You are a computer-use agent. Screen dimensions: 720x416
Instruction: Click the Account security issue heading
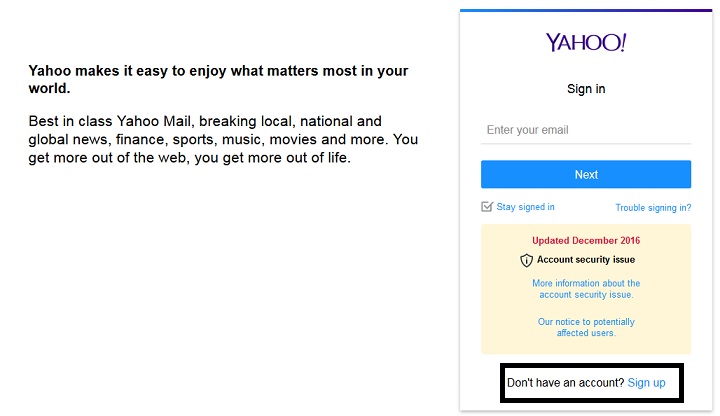[x=586, y=260]
